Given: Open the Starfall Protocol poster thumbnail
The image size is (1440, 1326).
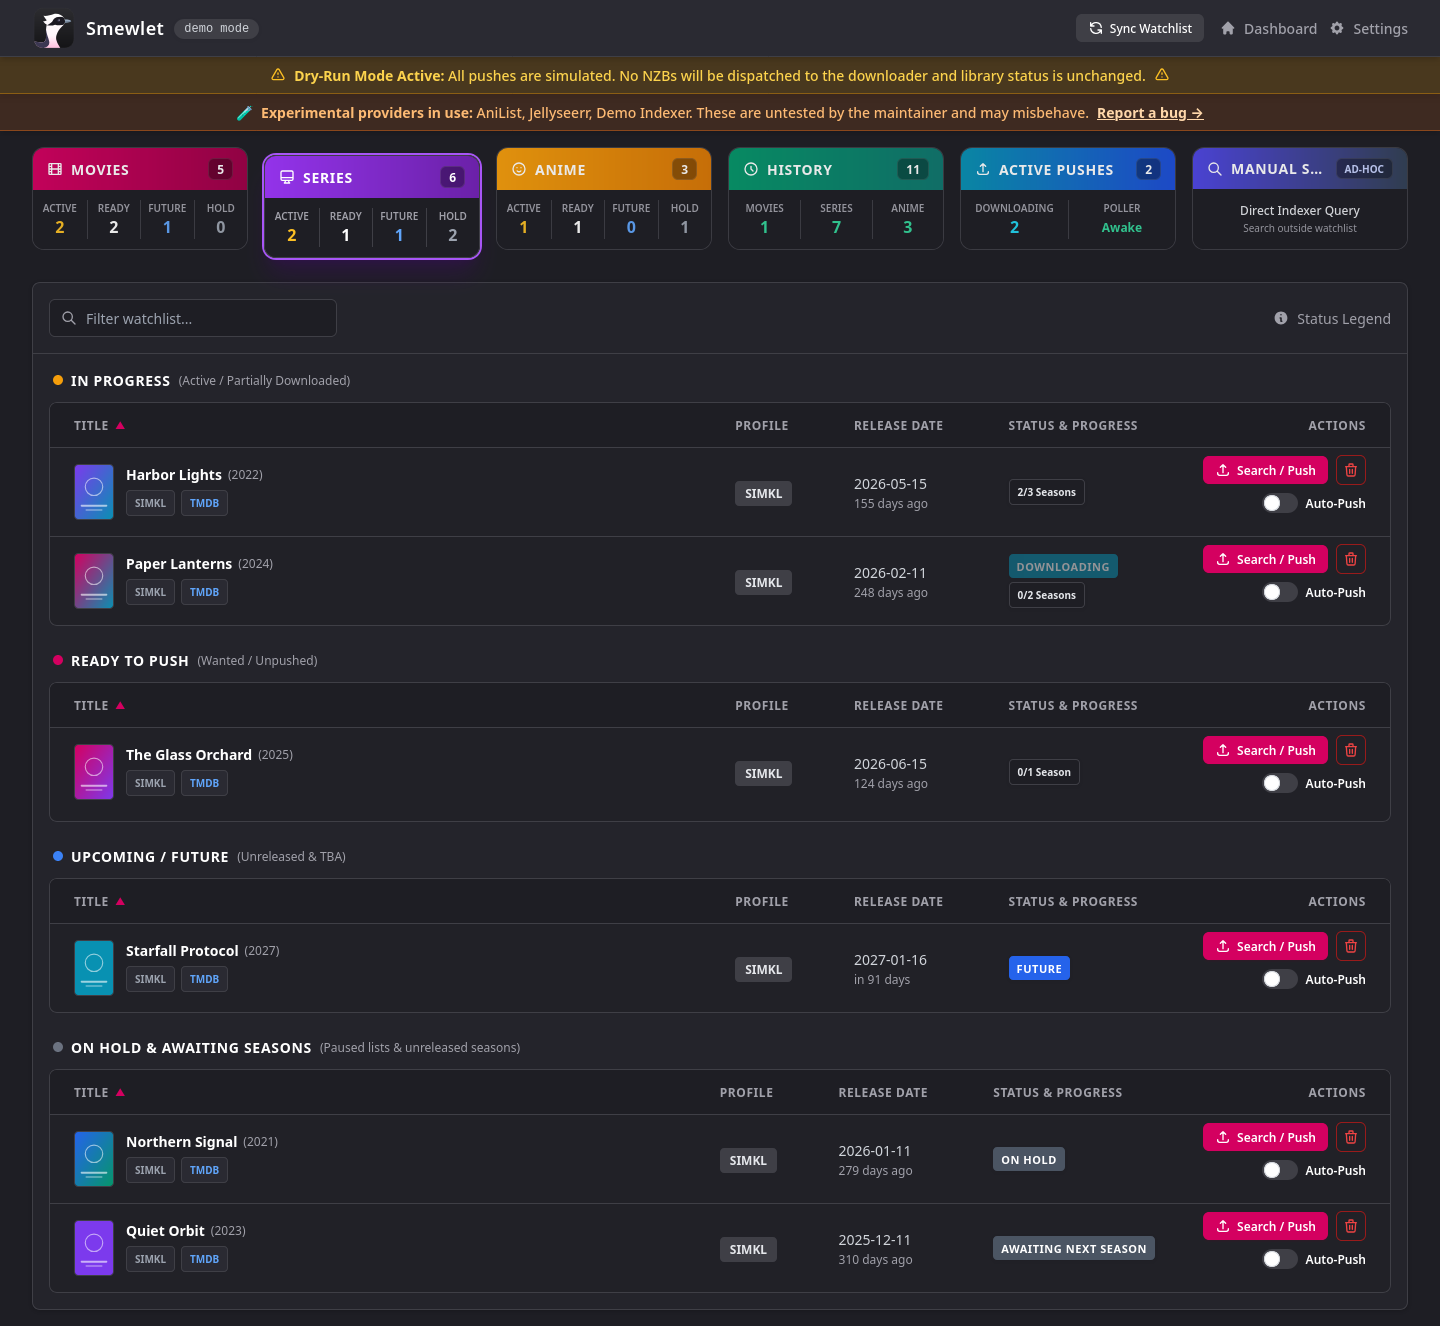Looking at the screenshot, I should tap(94, 968).
